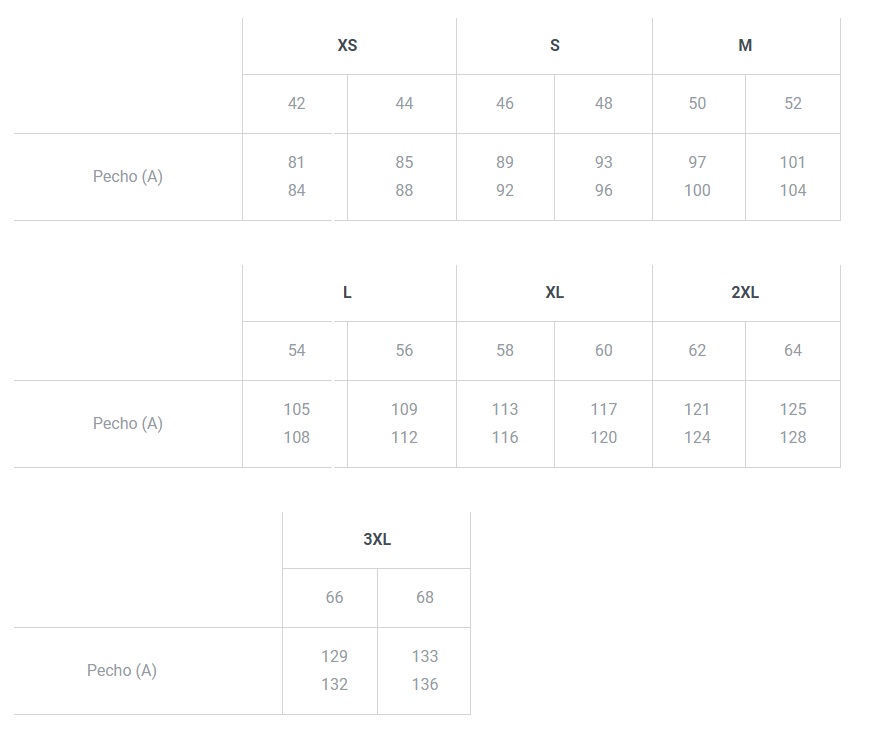The width and height of the screenshot is (870, 730).
Task: Select numeric size 68 cell
Action: click(x=425, y=597)
